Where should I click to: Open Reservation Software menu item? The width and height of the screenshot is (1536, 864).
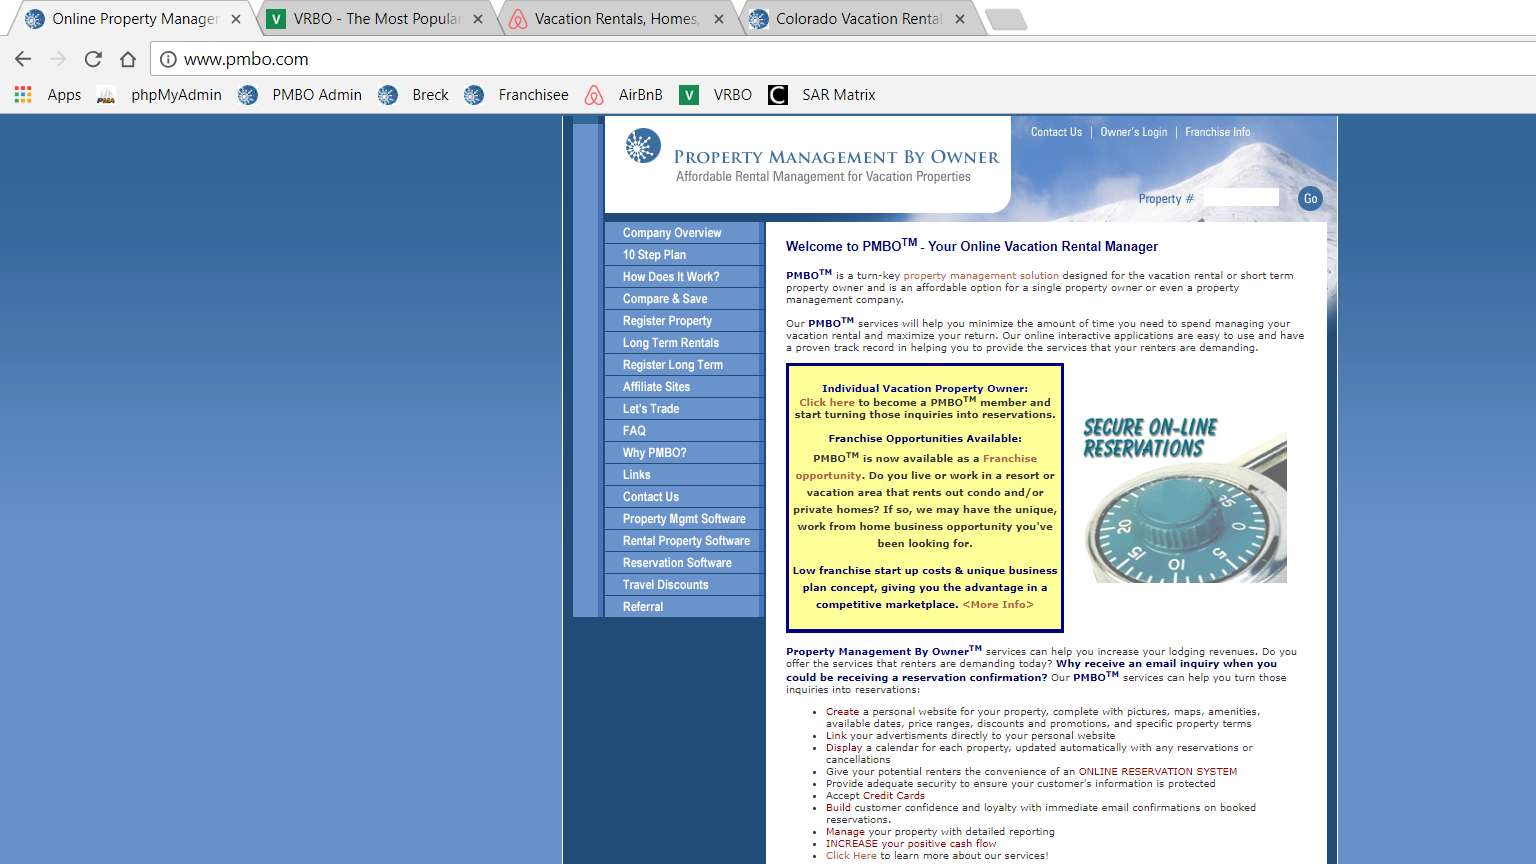pos(684,562)
